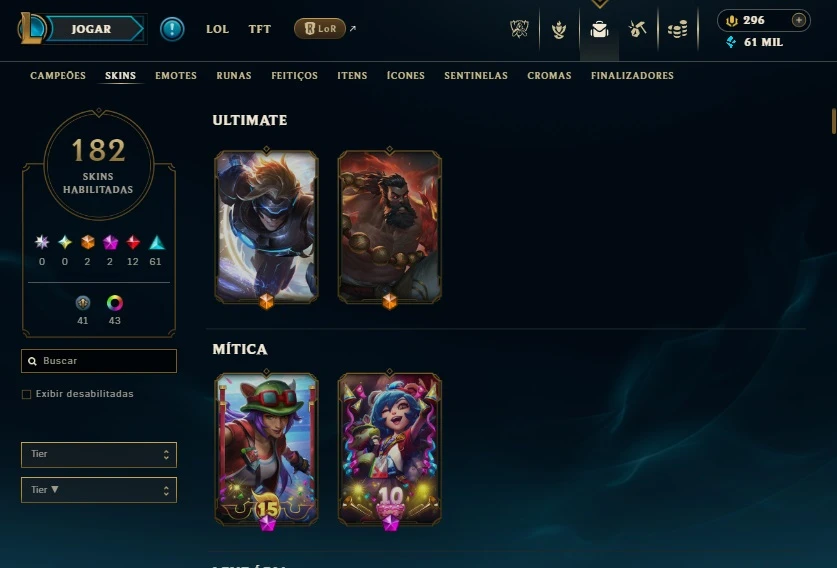Open the LoR external link button
The height and width of the screenshot is (568, 837).
pyautogui.click(x=320, y=29)
